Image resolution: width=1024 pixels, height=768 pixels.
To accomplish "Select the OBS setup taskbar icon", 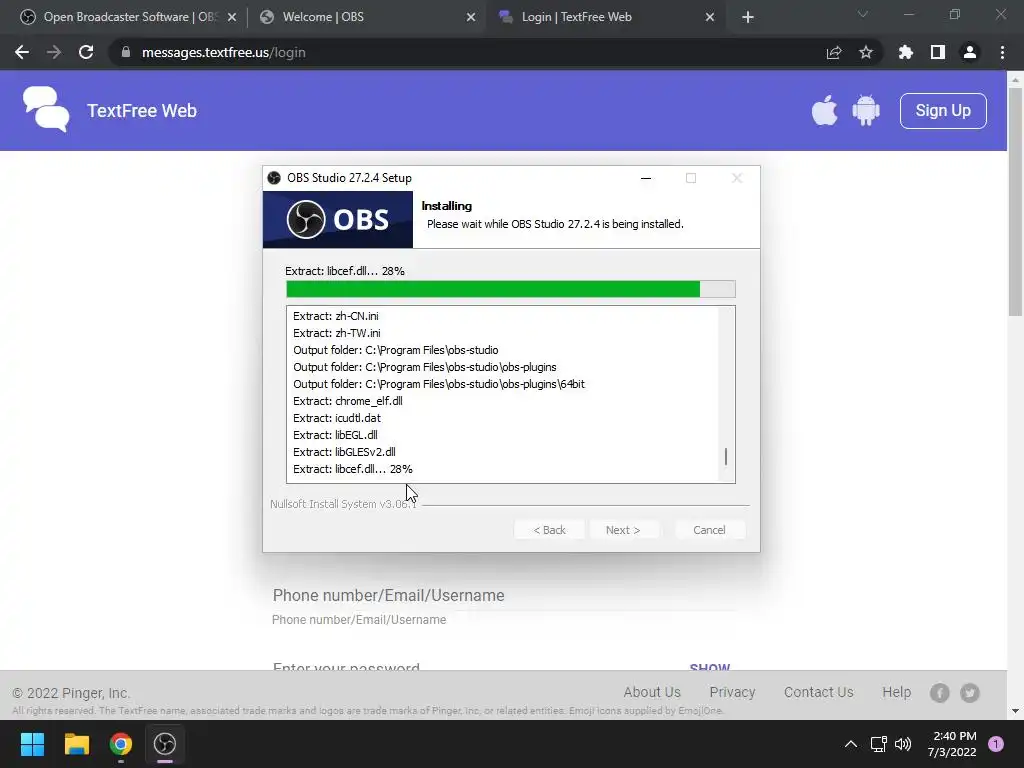I will coord(165,744).
